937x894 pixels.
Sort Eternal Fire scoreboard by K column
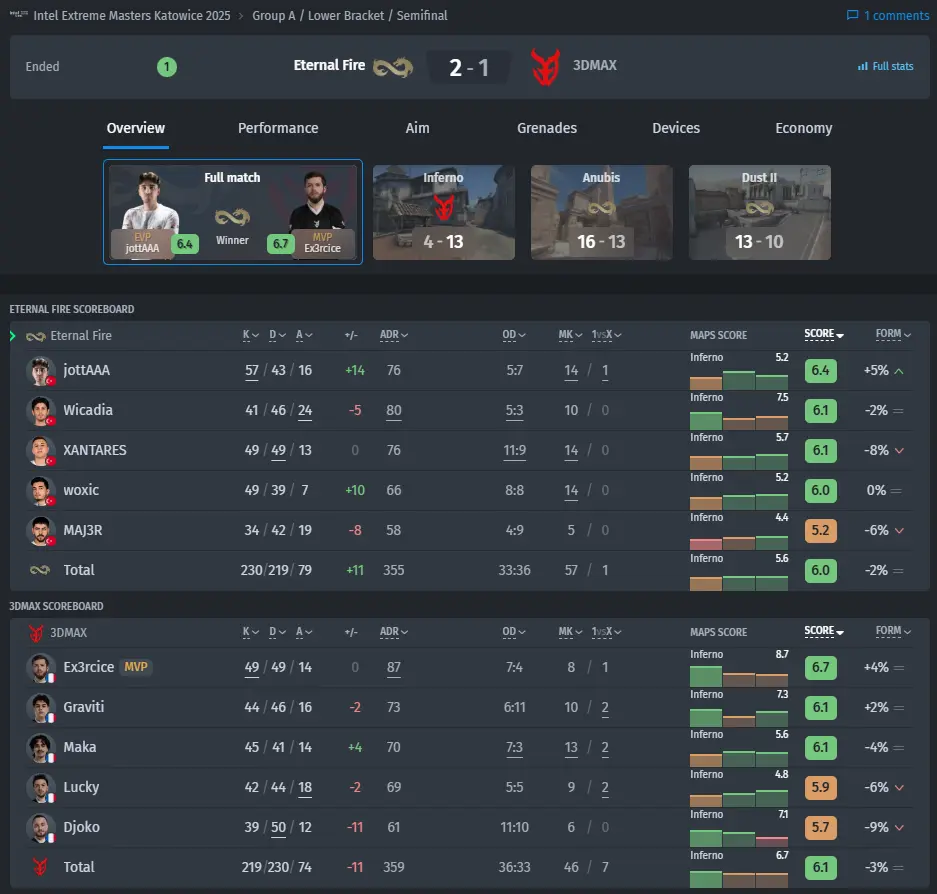[250, 335]
